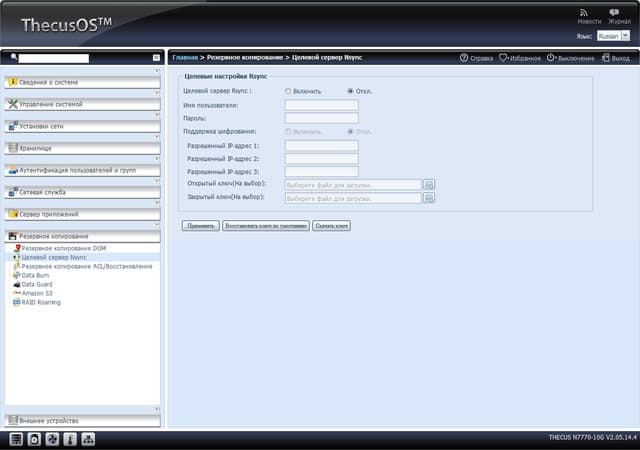Focus the Пароль field

coord(322,118)
